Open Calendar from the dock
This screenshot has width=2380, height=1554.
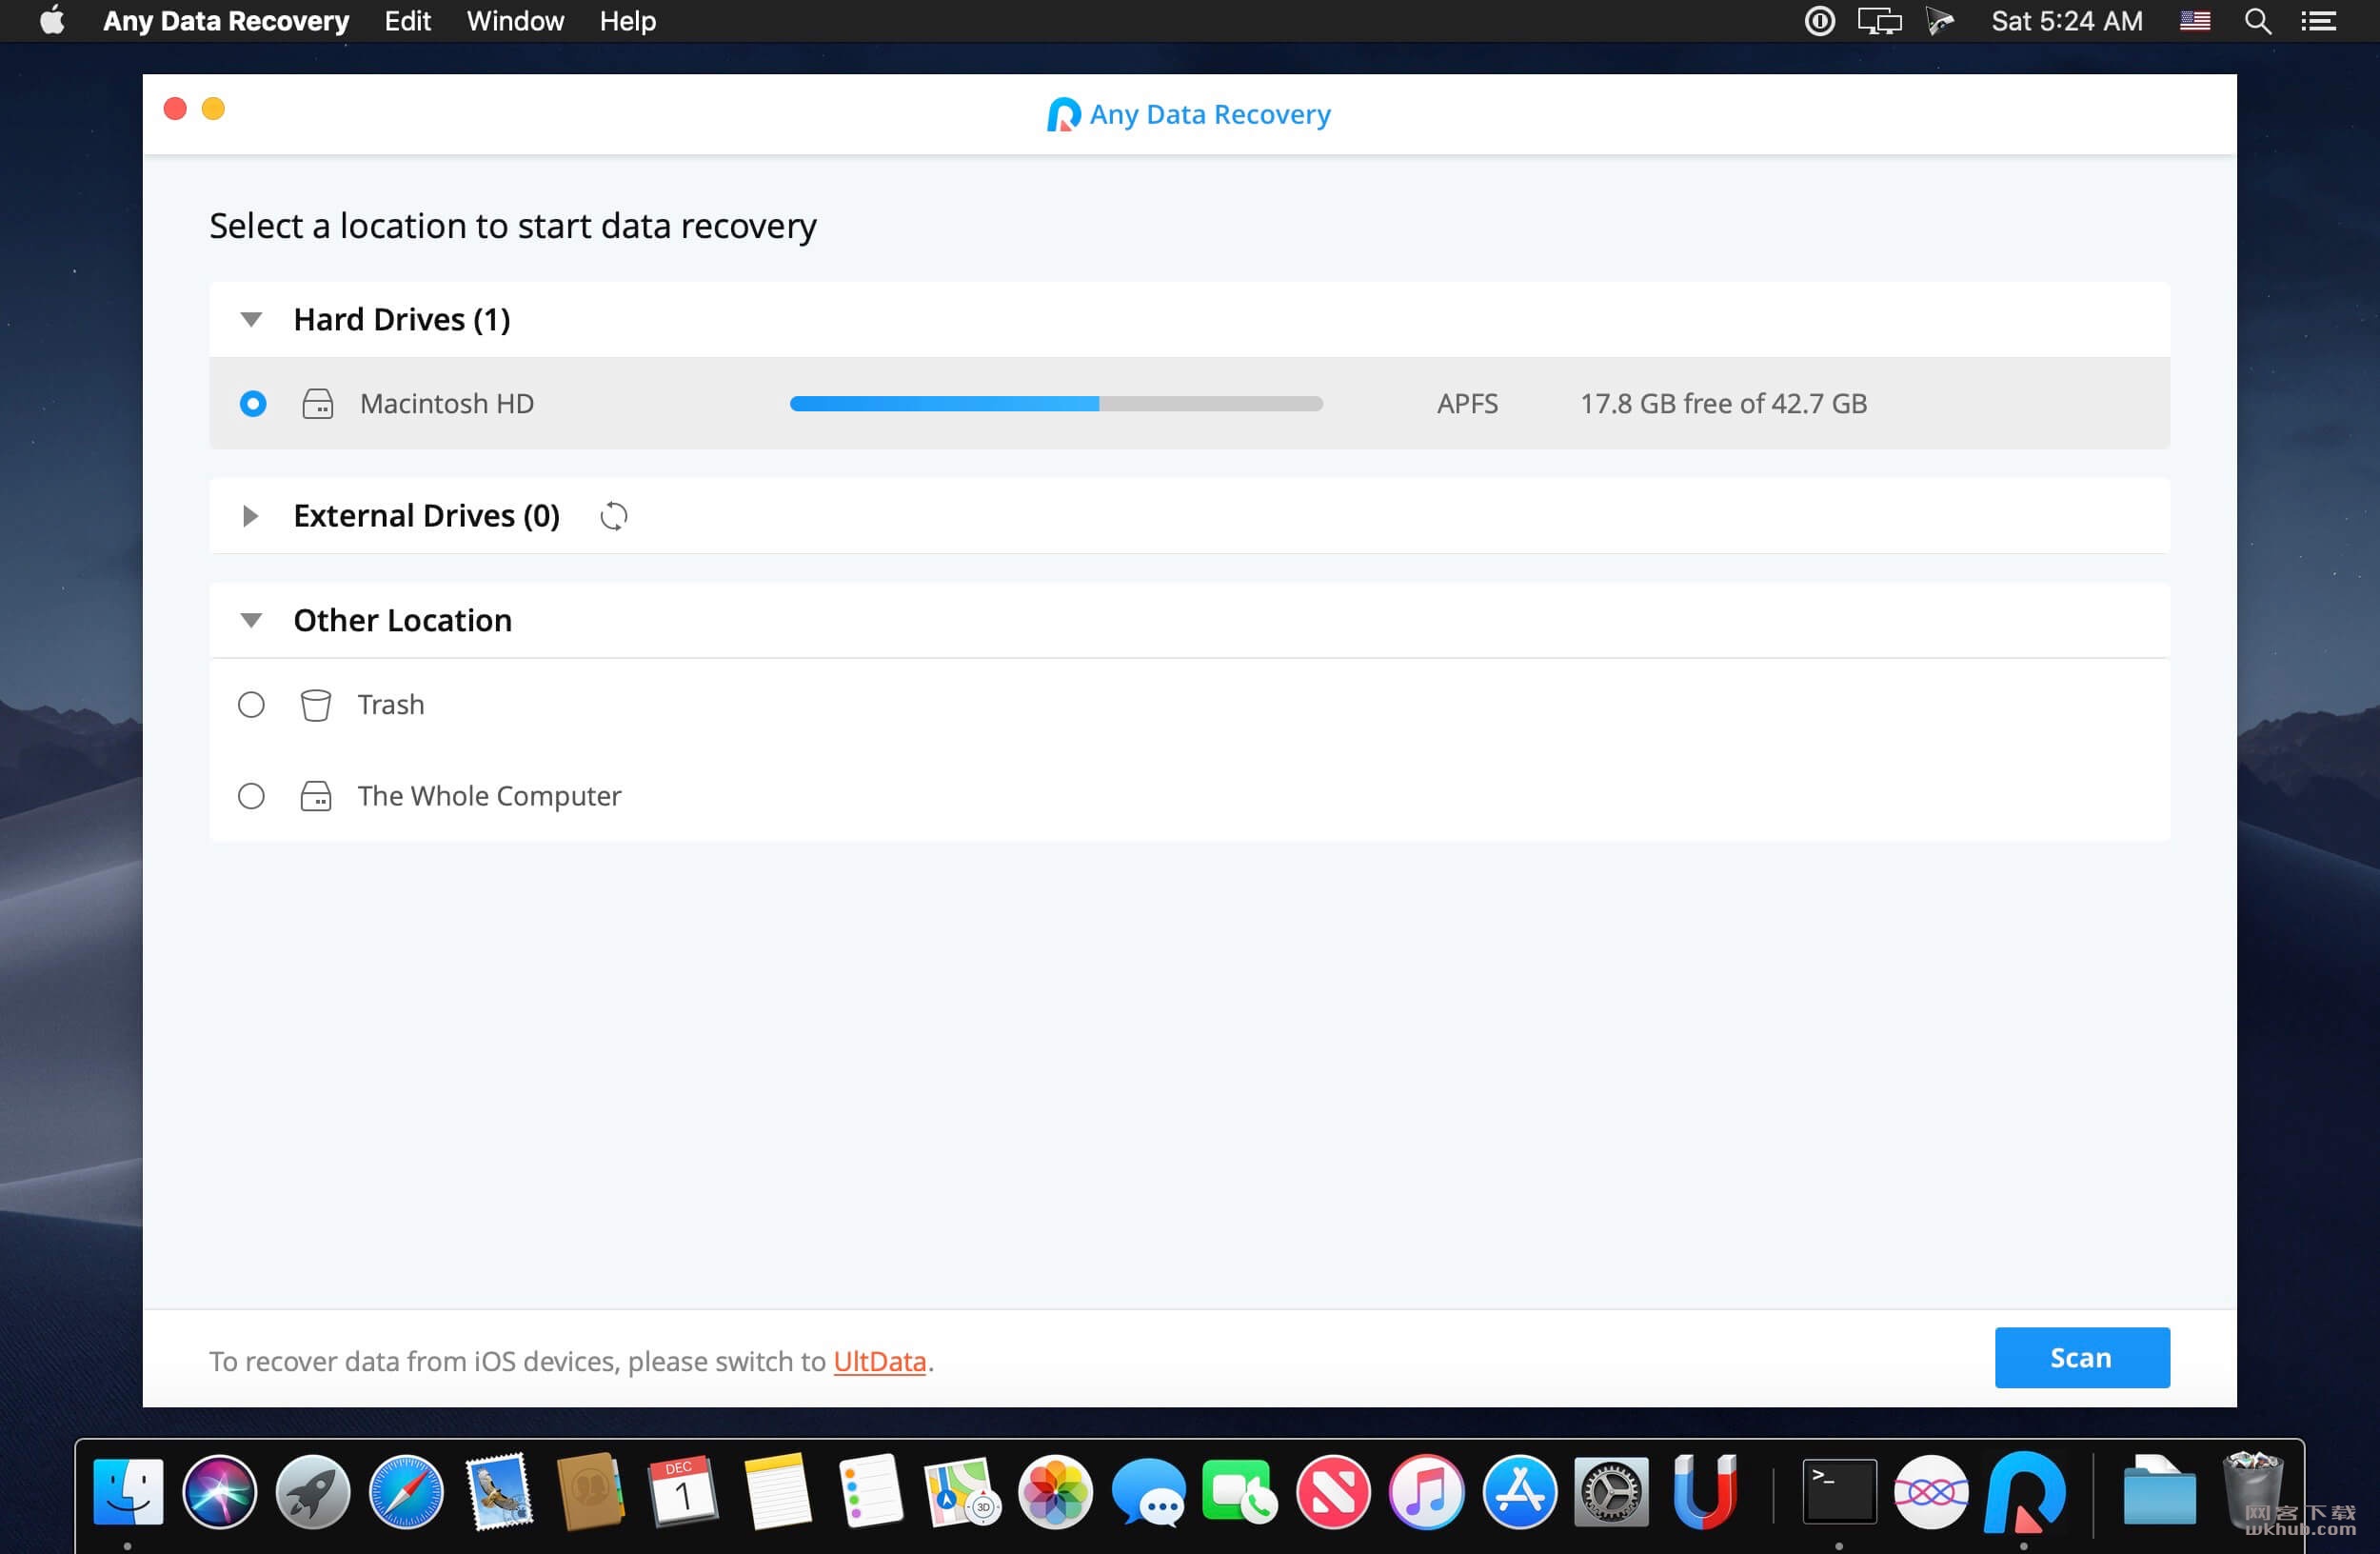(x=683, y=1492)
